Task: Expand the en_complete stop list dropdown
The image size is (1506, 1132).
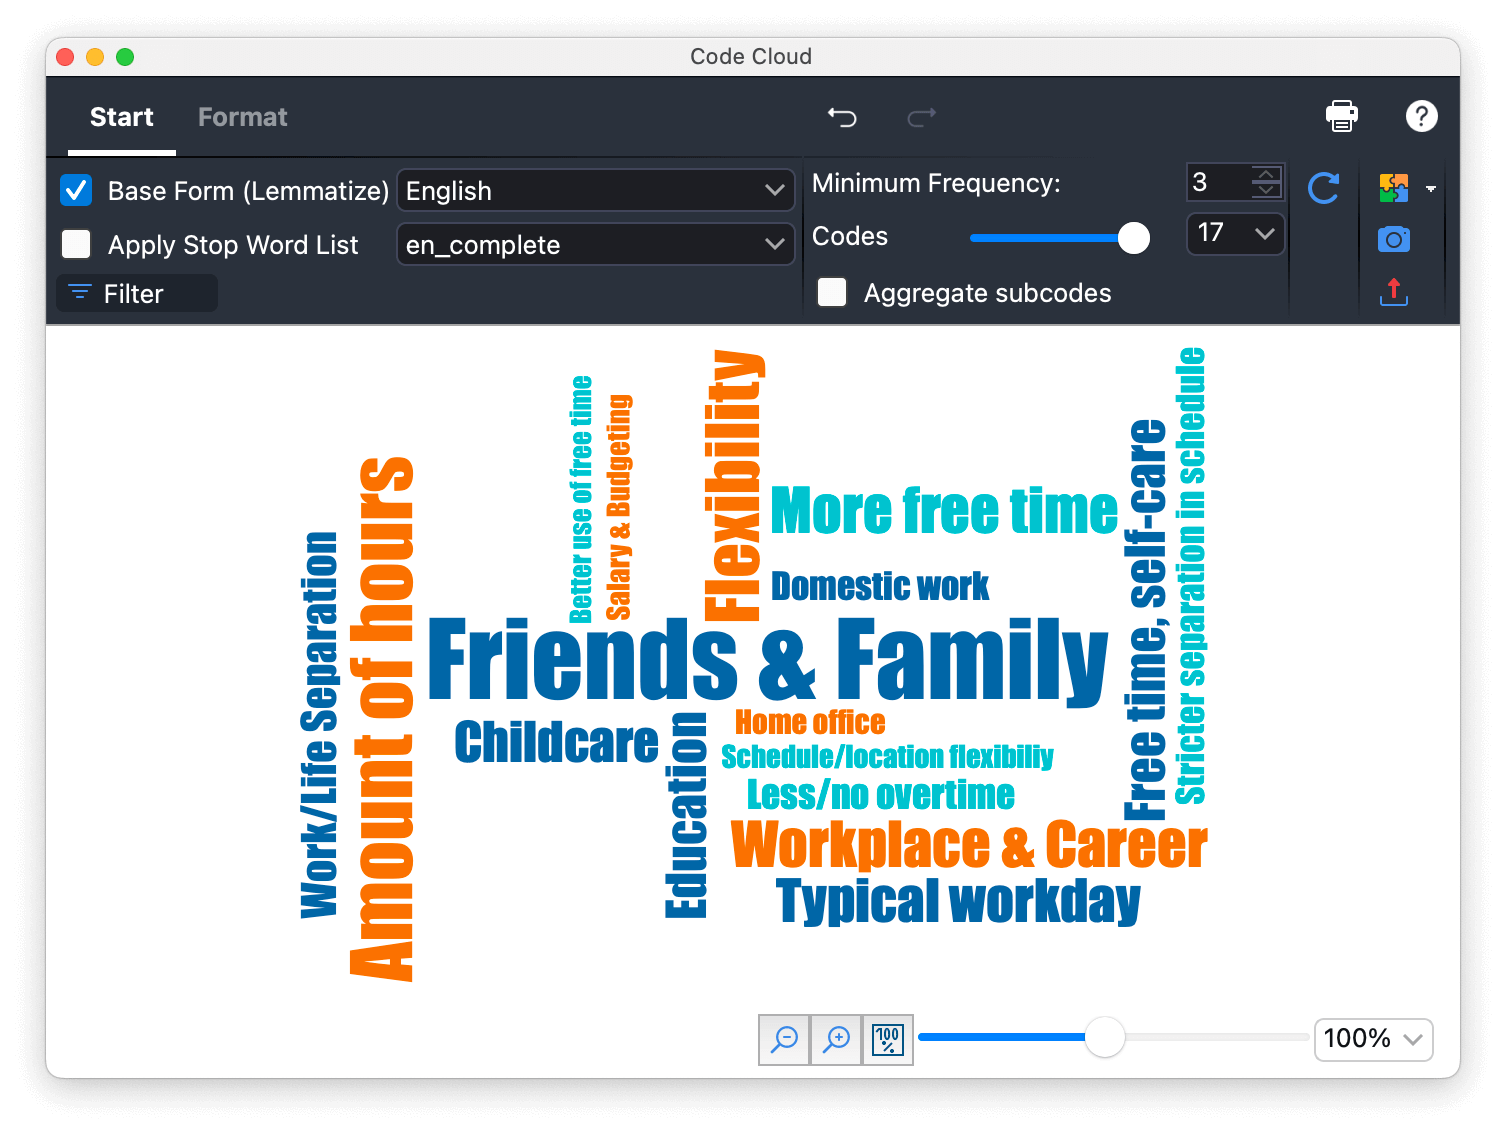Action: click(x=595, y=244)
